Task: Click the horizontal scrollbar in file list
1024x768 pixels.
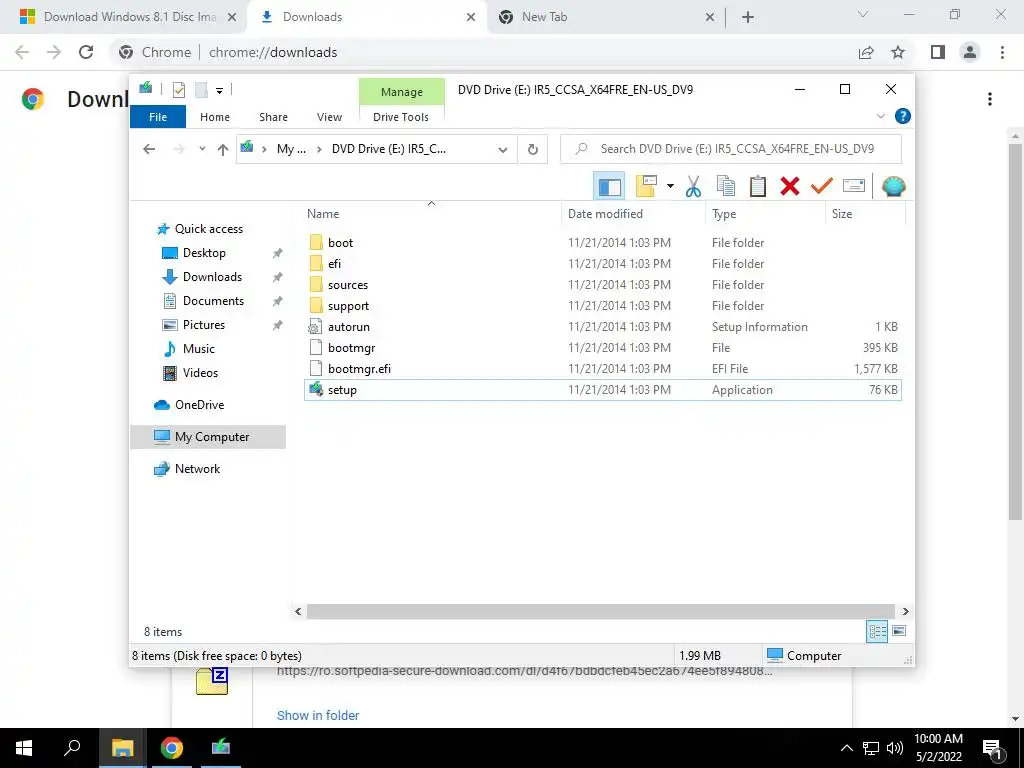Action: click(x=600, y=611)
